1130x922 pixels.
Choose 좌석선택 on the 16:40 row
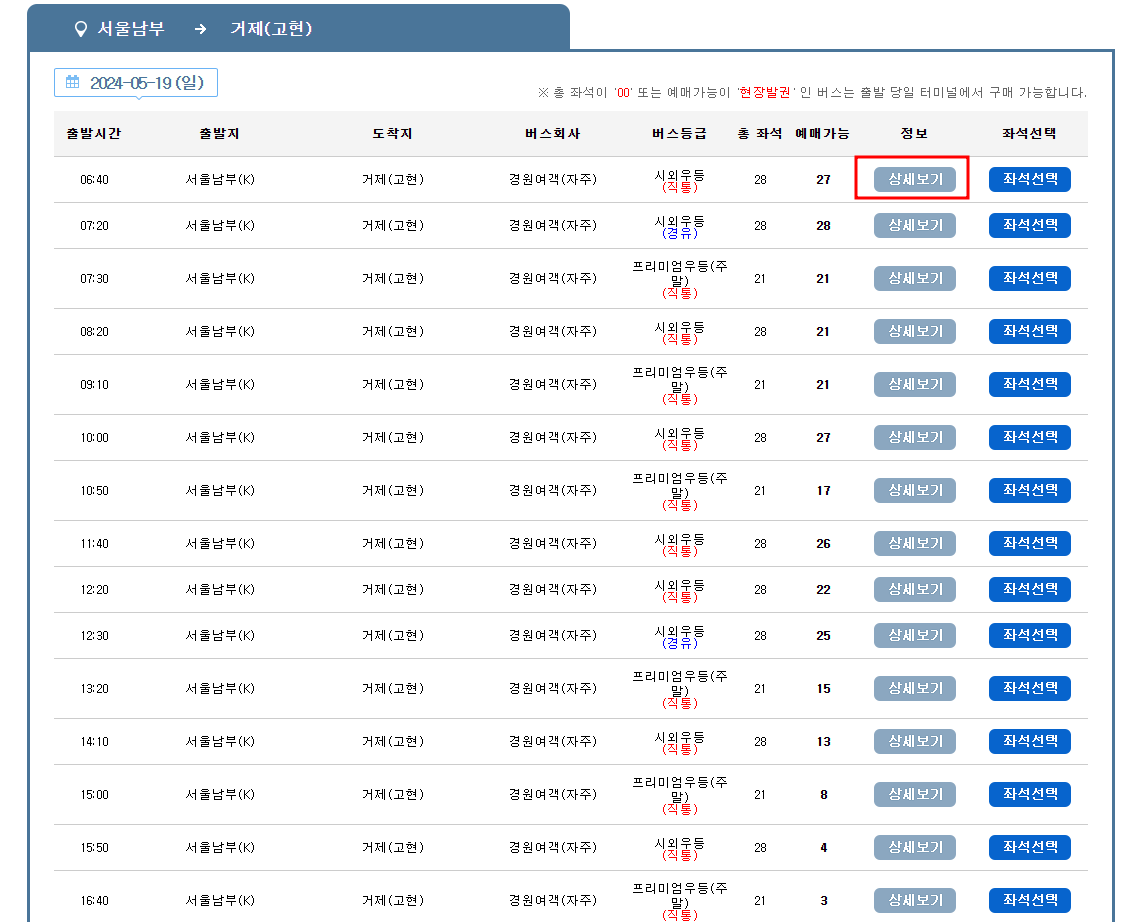(x=1030, y=900)
